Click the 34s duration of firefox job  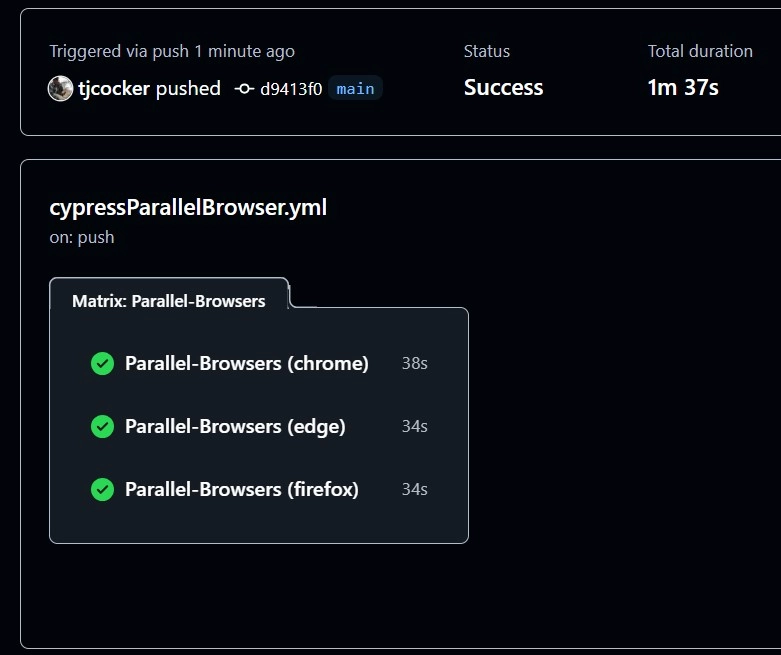(x=414, y=489)
